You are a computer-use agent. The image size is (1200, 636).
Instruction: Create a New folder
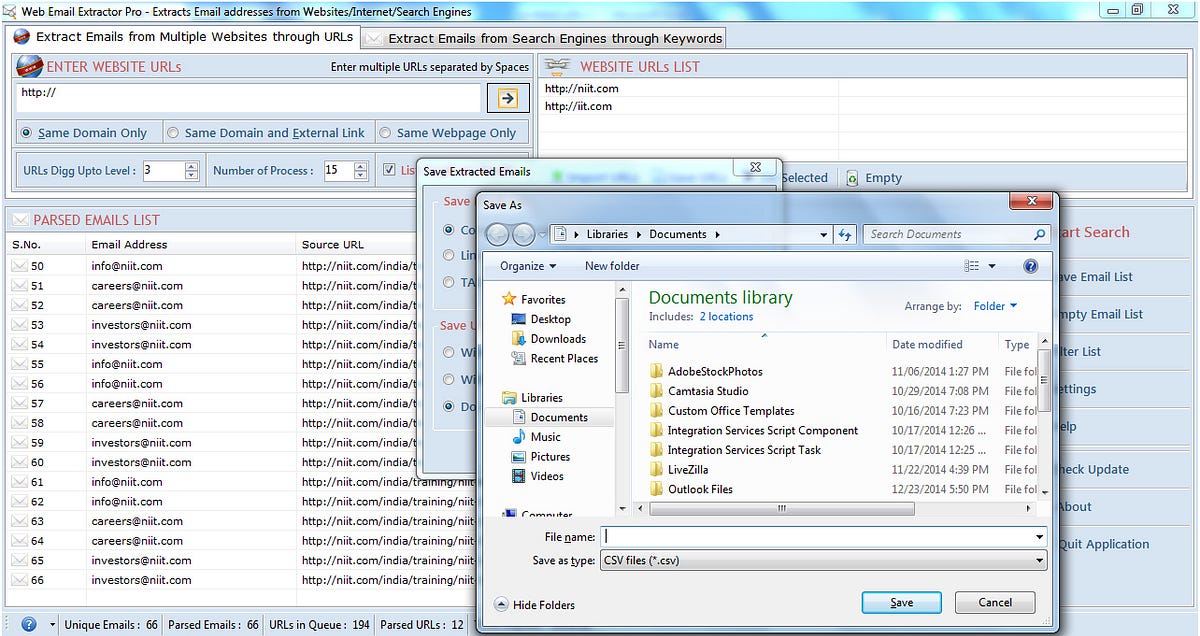coord(612,266)
